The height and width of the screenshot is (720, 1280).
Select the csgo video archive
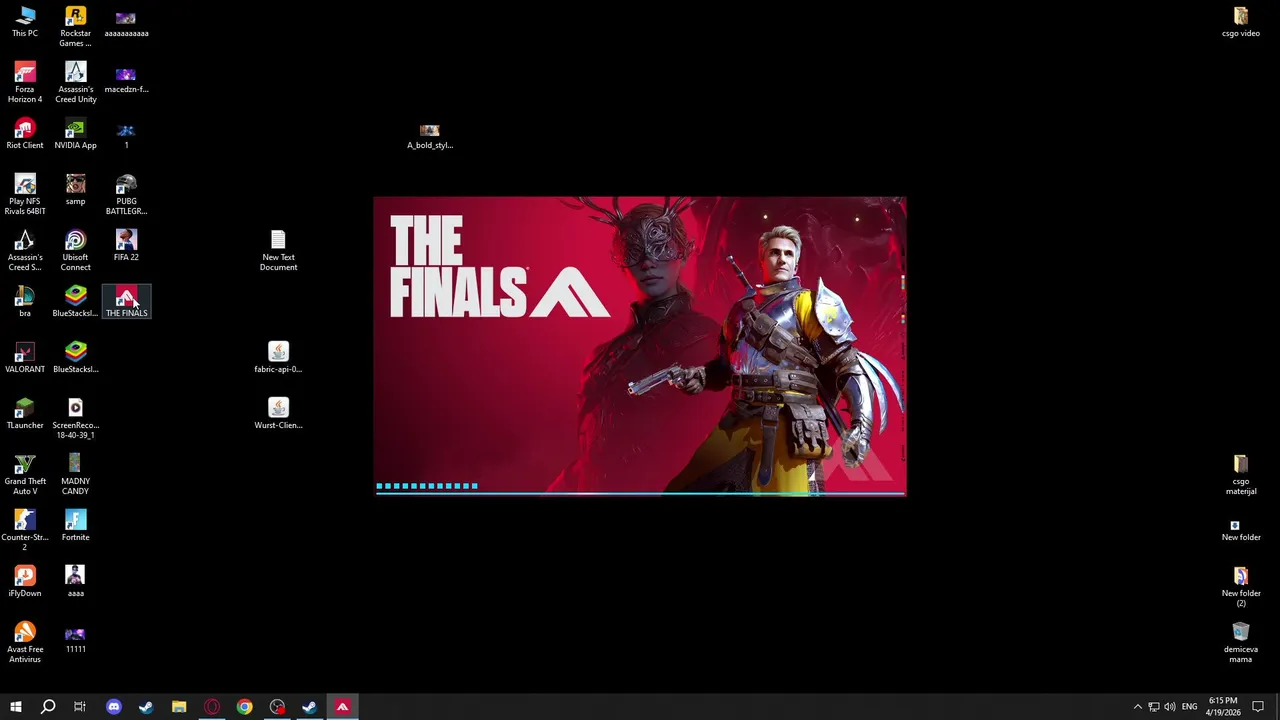click(x=1241, y=22)
